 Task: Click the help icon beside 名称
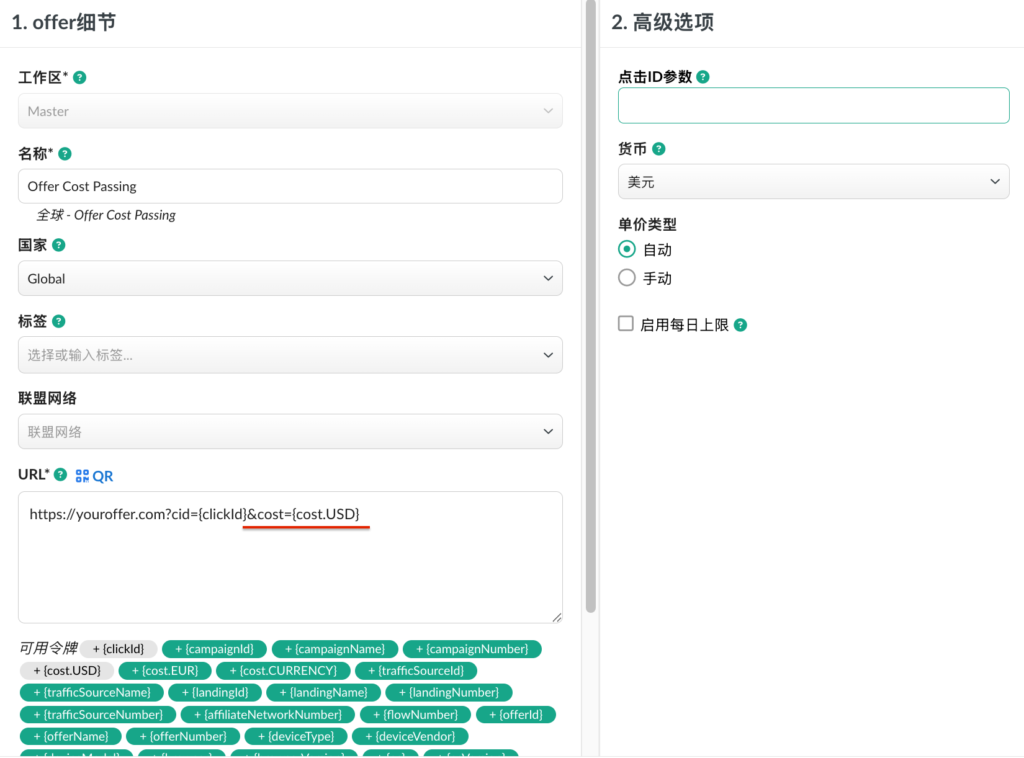[65, 154]
